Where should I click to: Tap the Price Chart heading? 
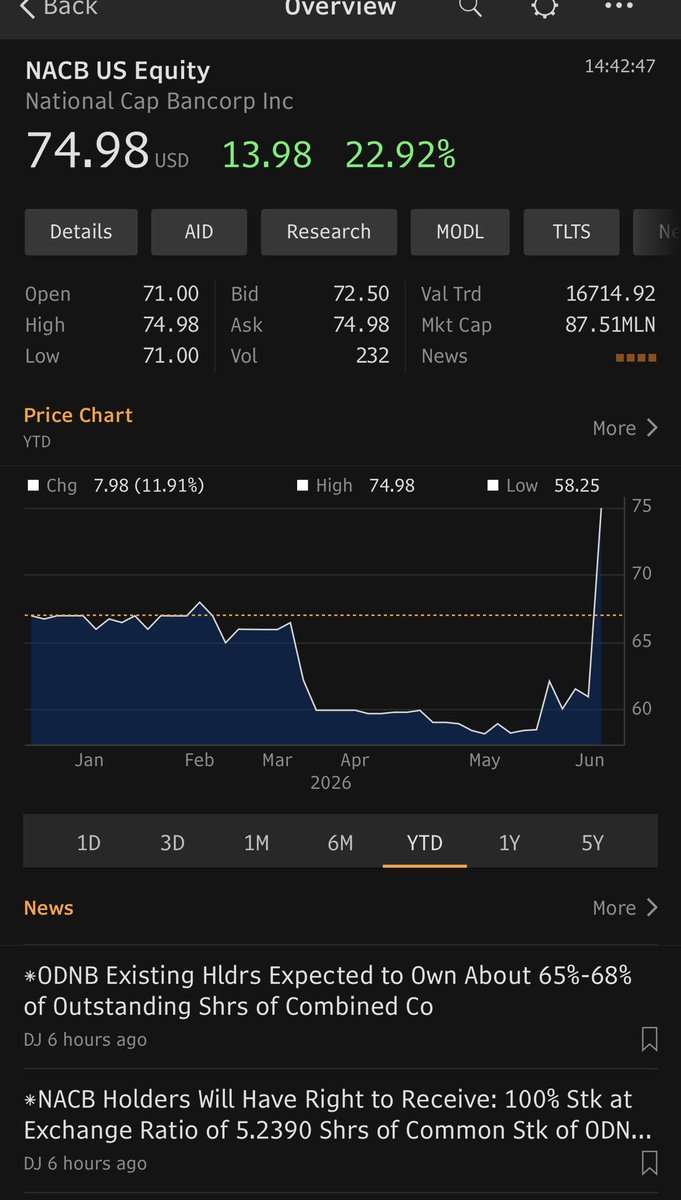pos(78,415)
